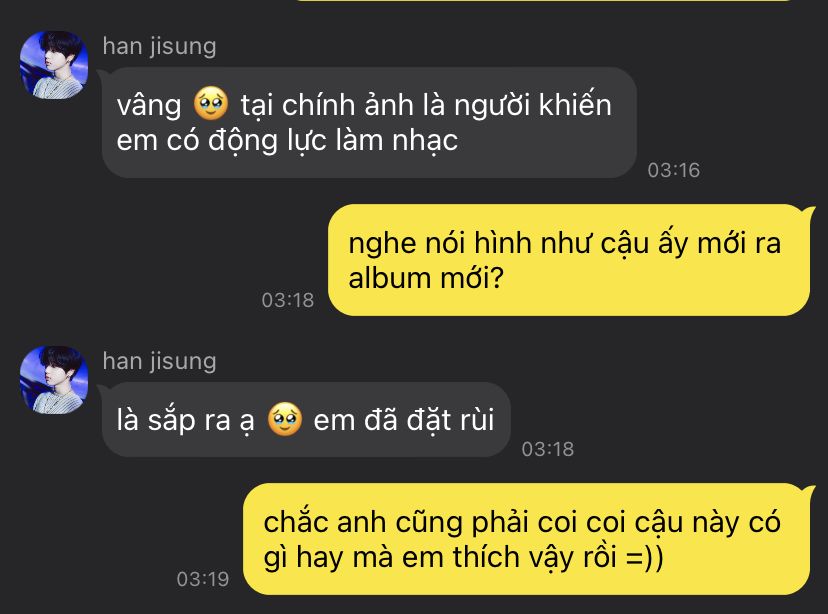This screenshot has height=614, width=828.
Task: Tap the 03:16 timestamp
Action: pyautogui.click(x=674, y=170)
